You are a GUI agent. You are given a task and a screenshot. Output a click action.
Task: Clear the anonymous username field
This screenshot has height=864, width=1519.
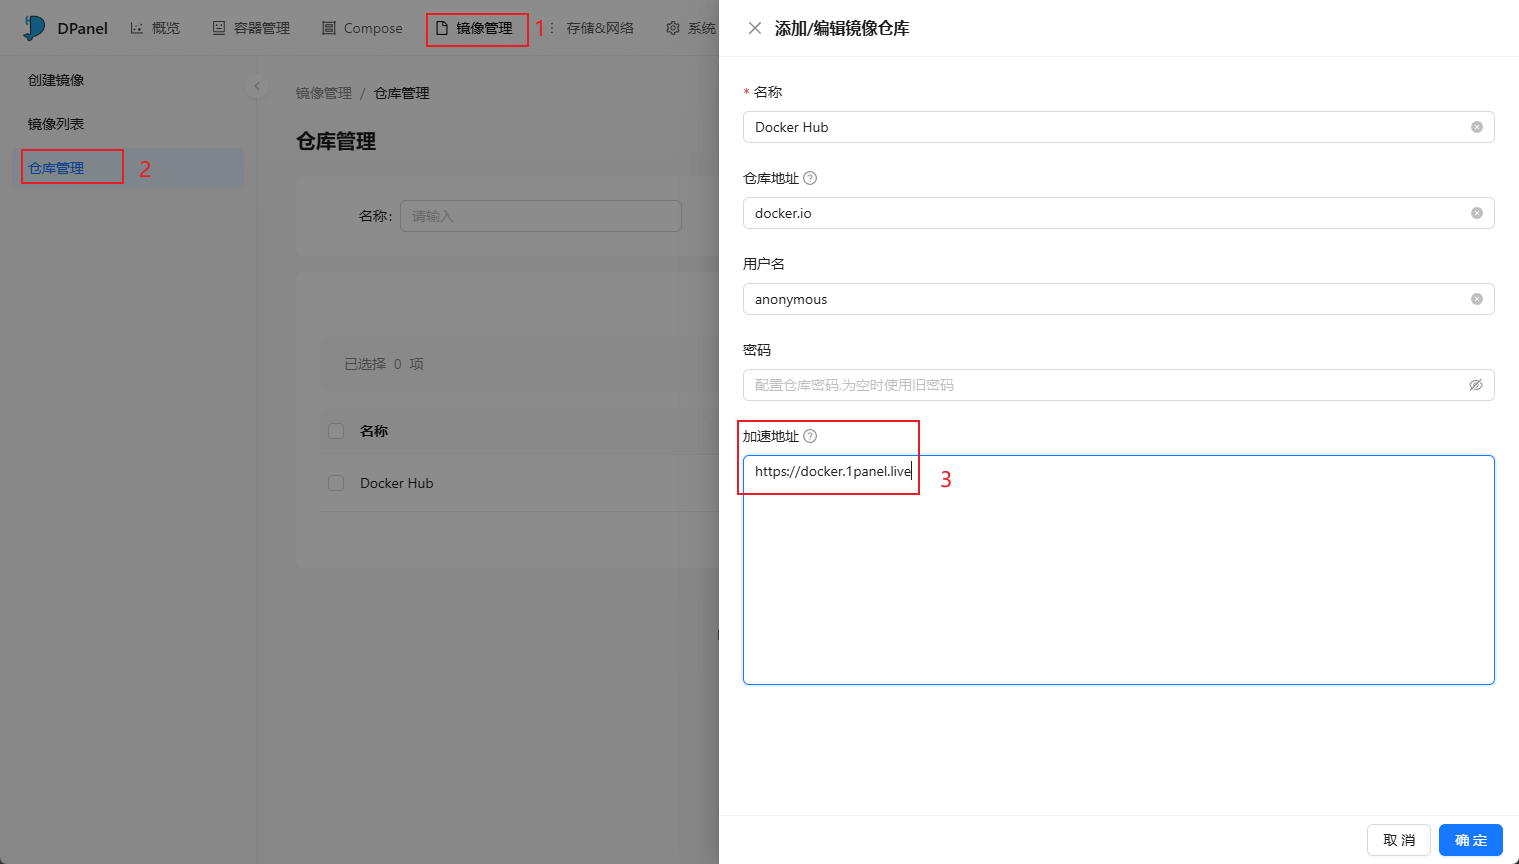click(1476, 299)
